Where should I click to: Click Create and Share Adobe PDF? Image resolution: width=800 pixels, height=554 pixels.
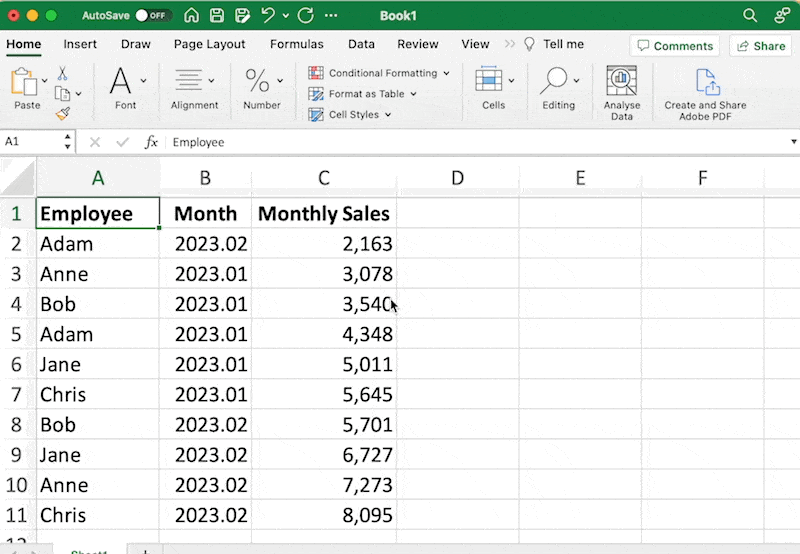pos(705,94)
